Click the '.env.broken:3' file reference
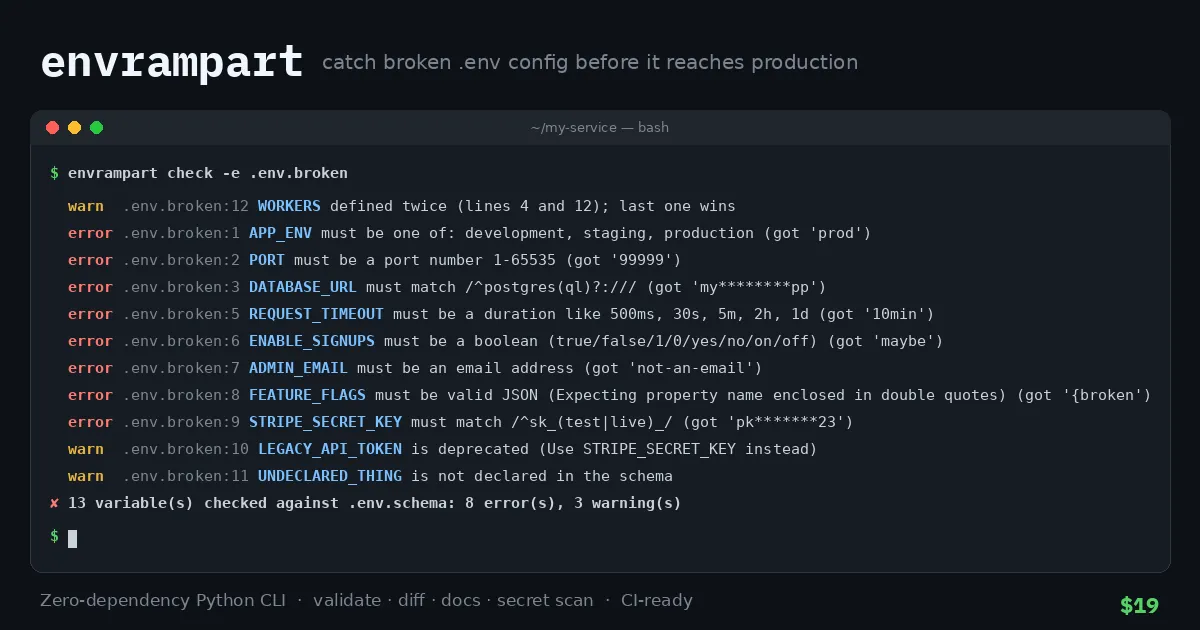 point(181,287)
